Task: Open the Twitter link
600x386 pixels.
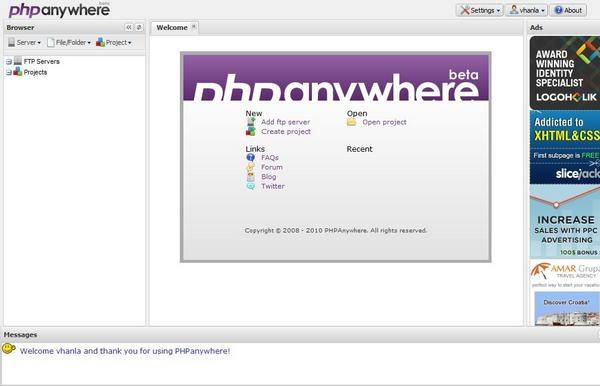Action: 273,186
